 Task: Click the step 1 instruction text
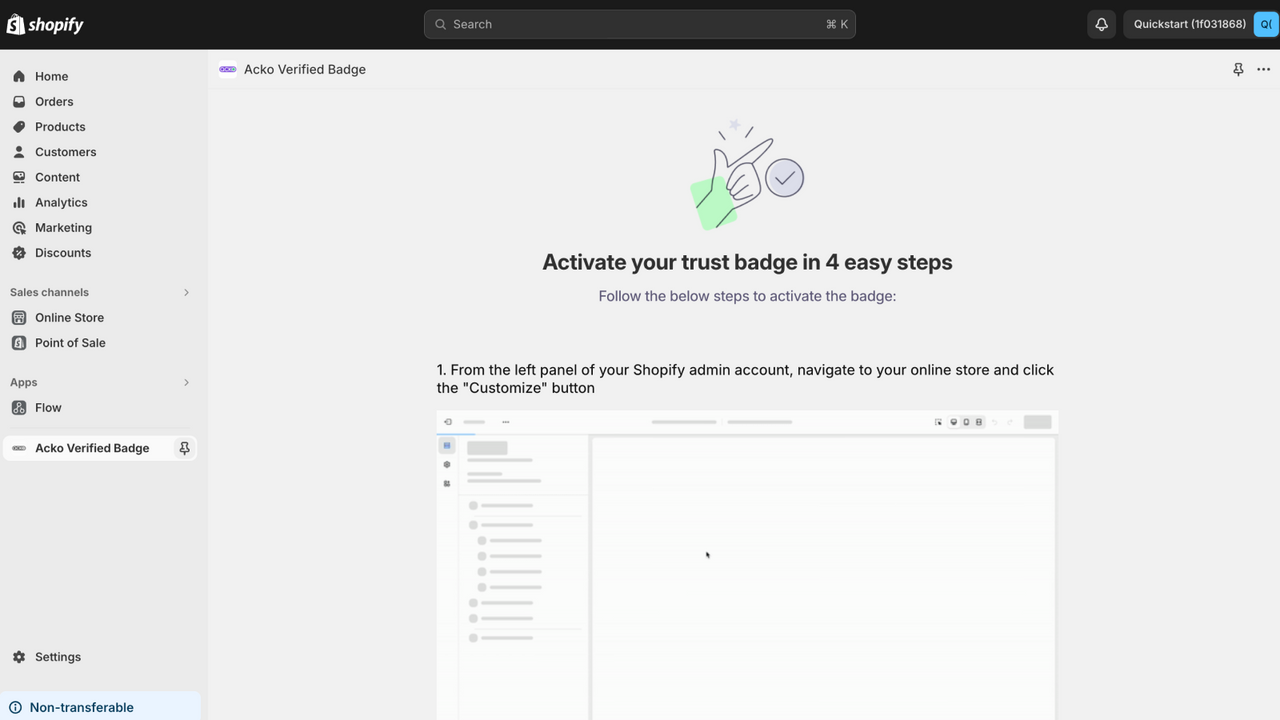(x=746, y=379)
